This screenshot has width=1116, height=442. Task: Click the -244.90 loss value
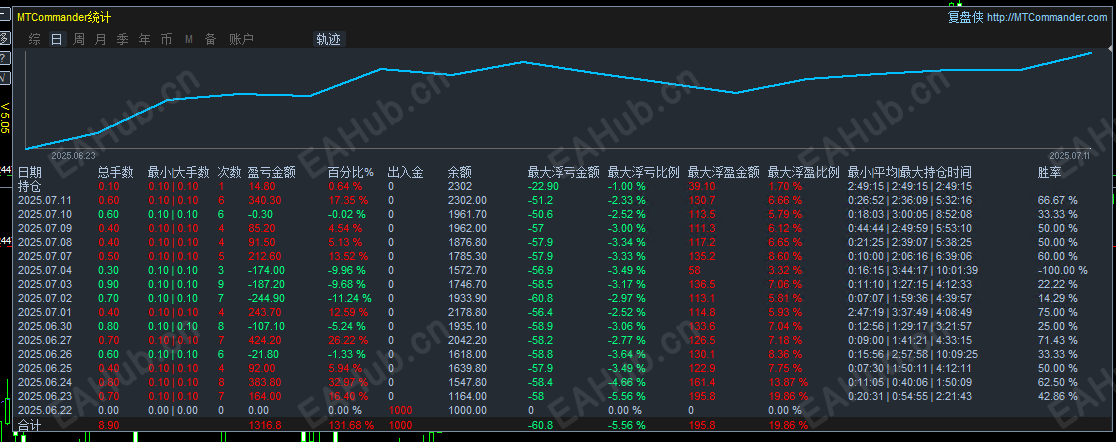tap(266, 298)
